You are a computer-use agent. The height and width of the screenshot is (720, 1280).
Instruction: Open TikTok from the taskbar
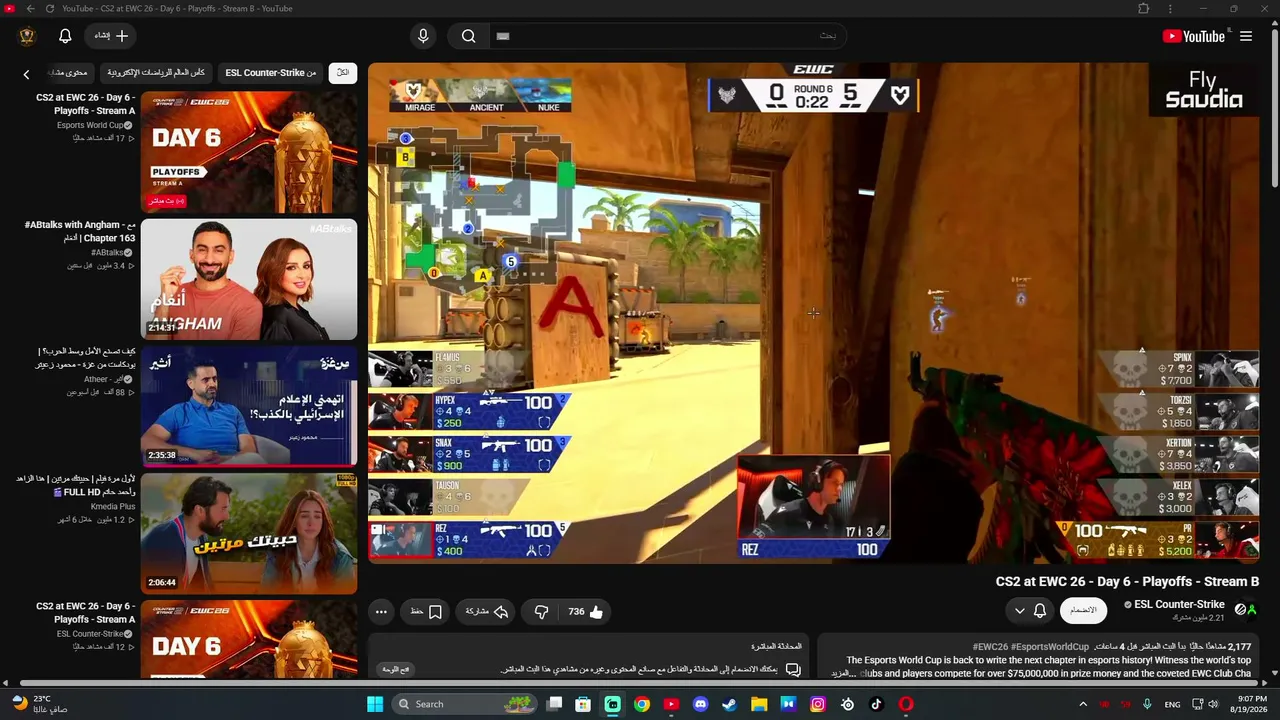coord(876,704)
